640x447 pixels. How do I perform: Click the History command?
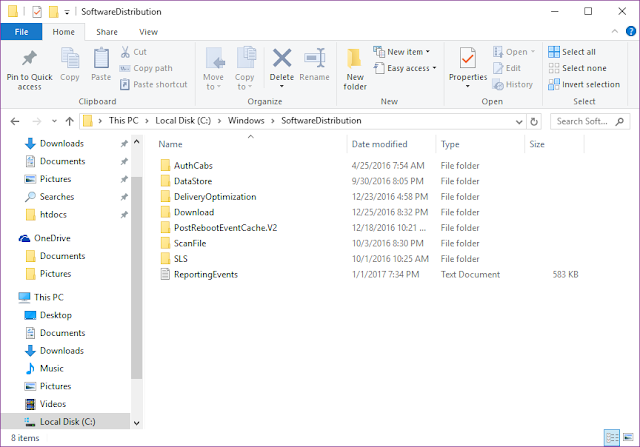(513, 85)
